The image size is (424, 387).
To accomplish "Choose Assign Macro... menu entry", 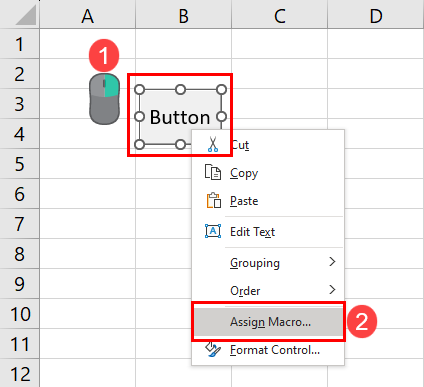I will (x=268, y=322).
